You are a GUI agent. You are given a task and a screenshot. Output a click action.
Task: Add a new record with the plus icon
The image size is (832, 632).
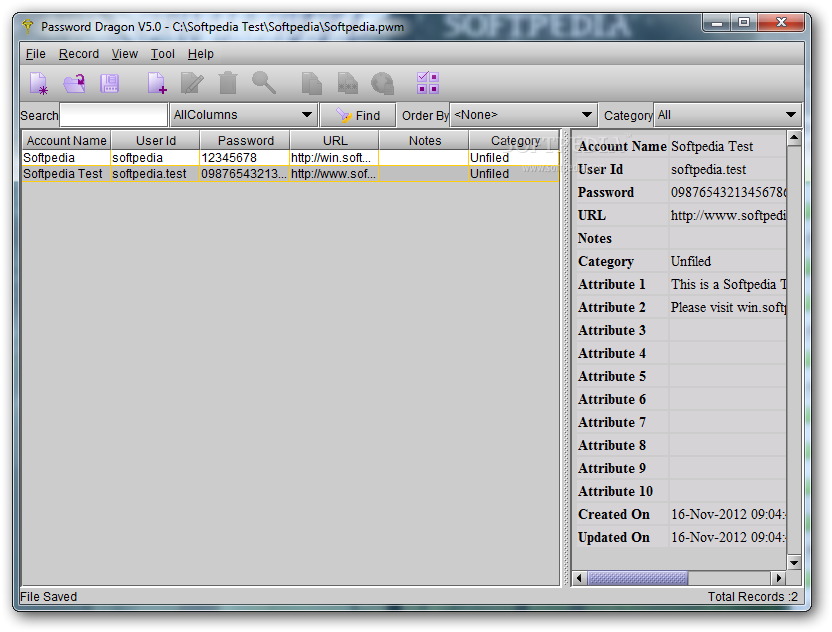(x=157, y=83)
